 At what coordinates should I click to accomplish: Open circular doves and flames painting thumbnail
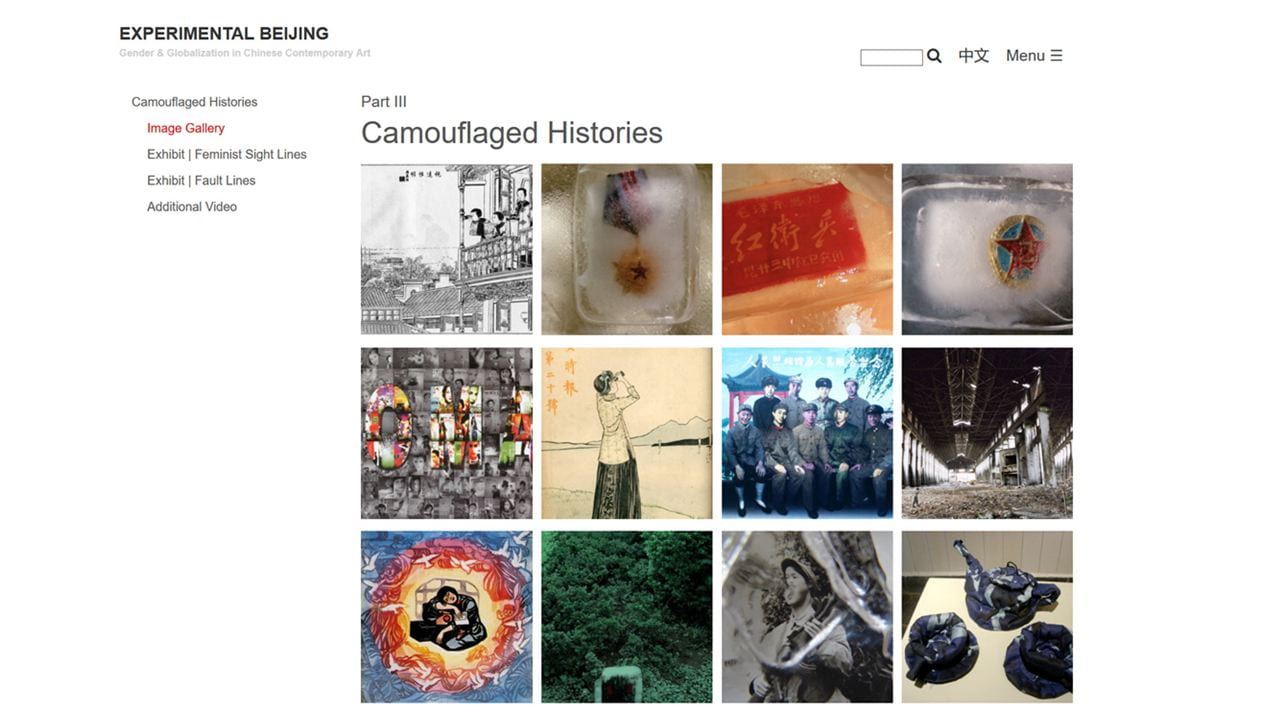click(446, 617)
